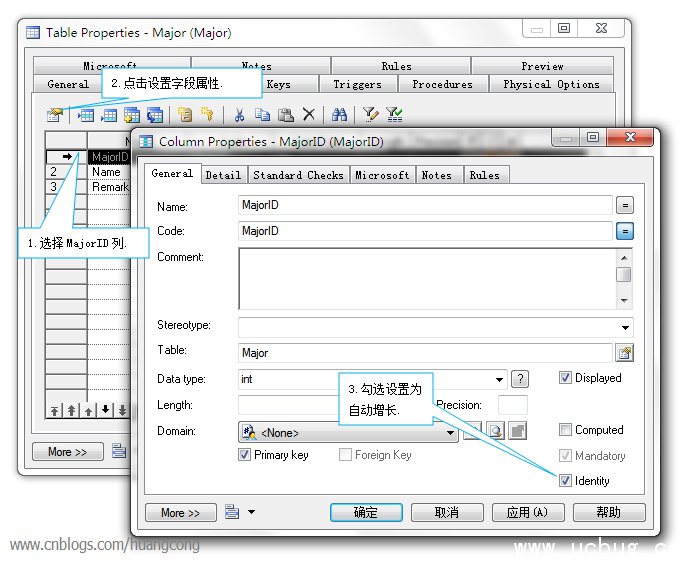The width and height of the screenshot is (684, 563).
Task: Click Find a Row binoculars icon
Action: [339, 115]
